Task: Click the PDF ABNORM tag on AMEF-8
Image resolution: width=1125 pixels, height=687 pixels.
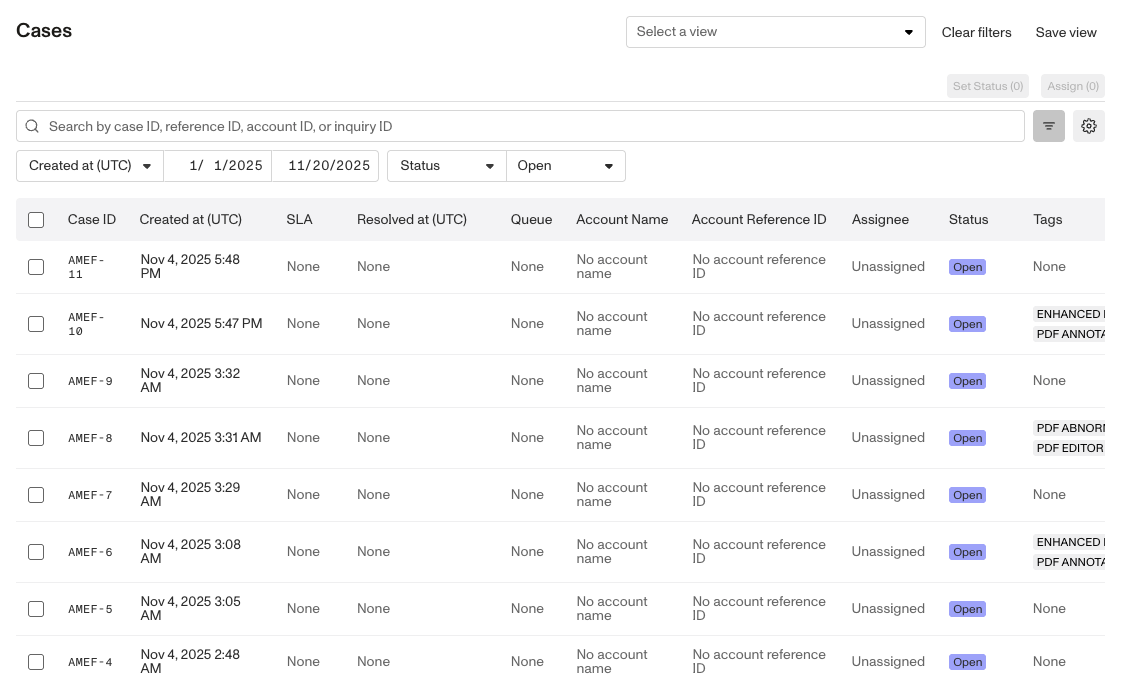Action: point(1069,428)
